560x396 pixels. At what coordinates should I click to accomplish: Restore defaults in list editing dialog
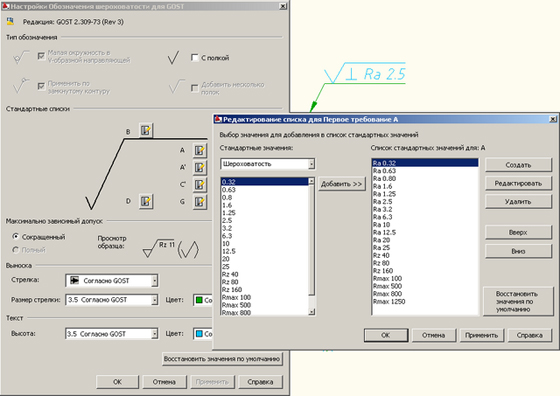point(518,301)
